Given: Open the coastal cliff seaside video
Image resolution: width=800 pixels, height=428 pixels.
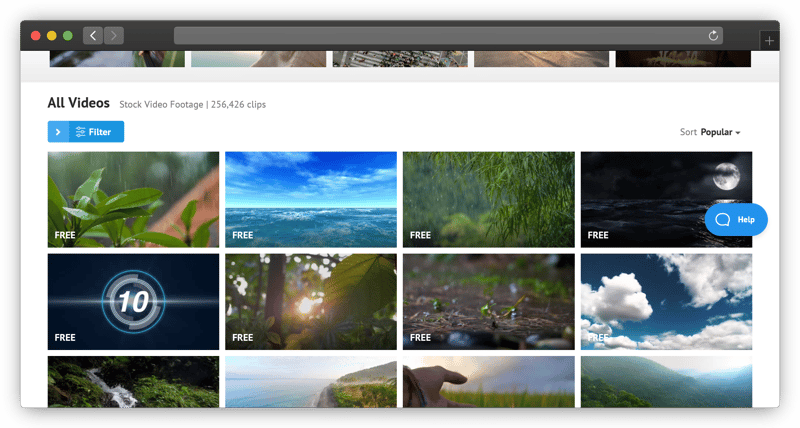Looking at the screenshot, I should pyautogui.click(x=311, y=382).
